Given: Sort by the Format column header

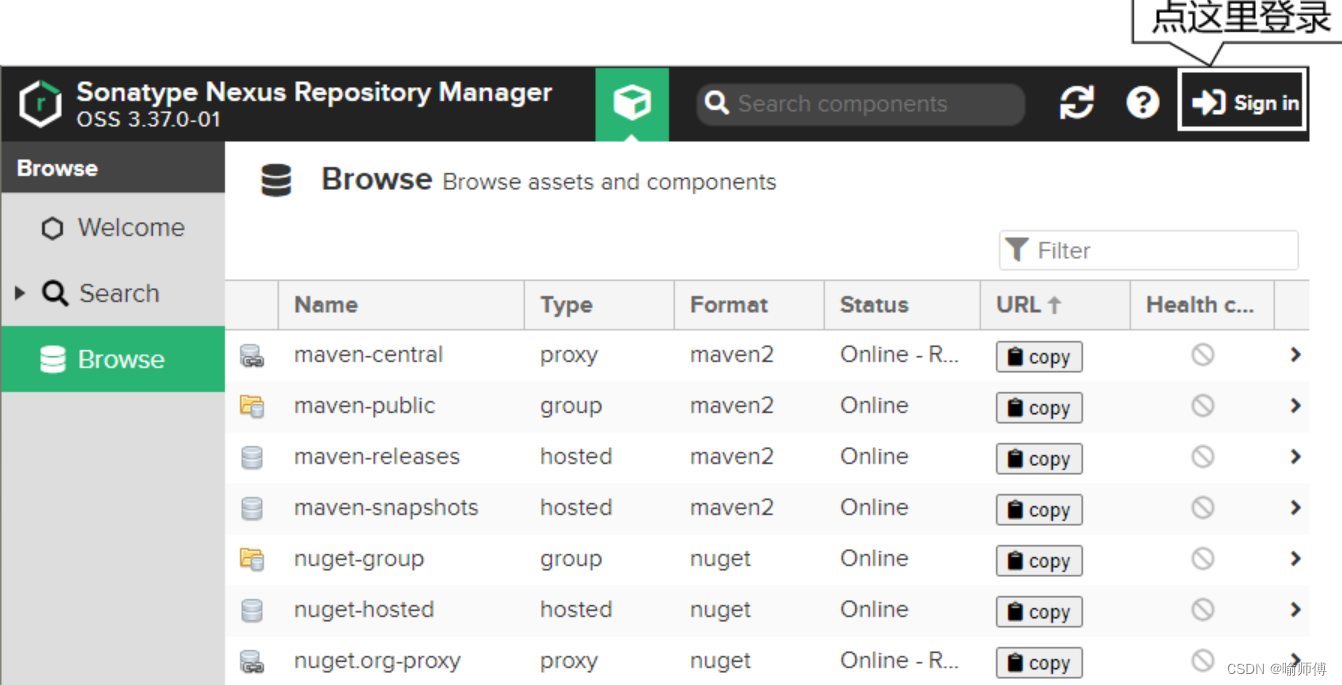Looking at the screenshot, I should (x=749, y=305).
